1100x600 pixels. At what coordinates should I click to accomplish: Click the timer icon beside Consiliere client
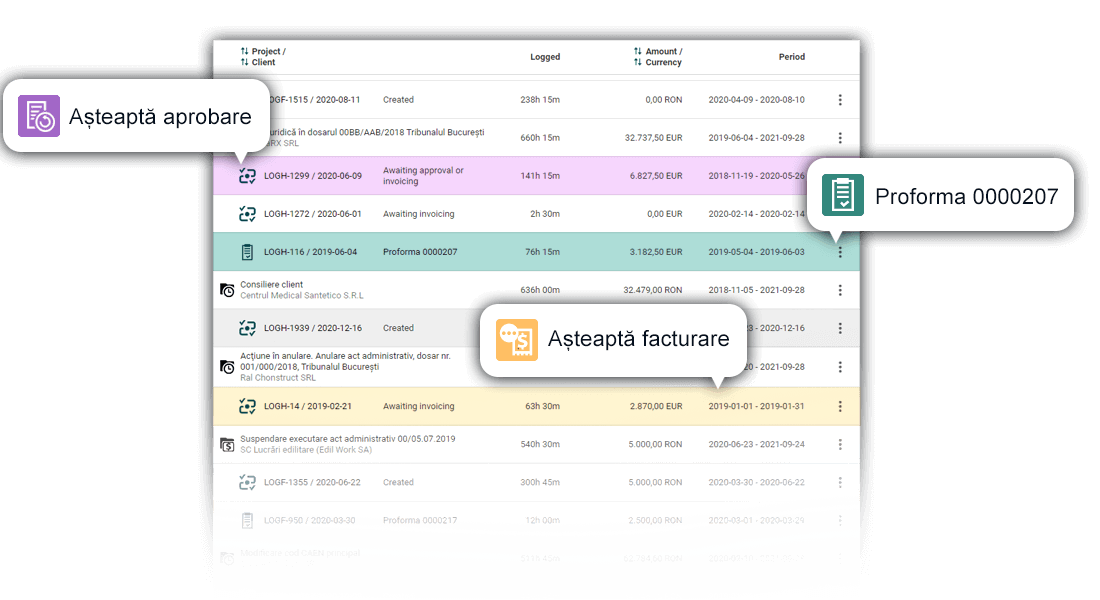click(x=227, y=290)
